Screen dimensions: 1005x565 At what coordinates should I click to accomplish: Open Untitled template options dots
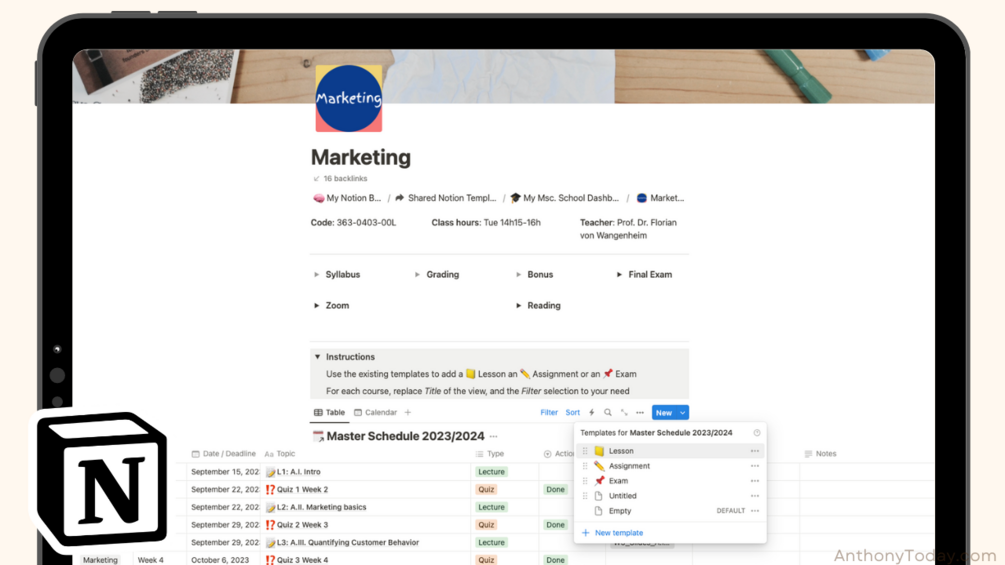click(755, 496)
